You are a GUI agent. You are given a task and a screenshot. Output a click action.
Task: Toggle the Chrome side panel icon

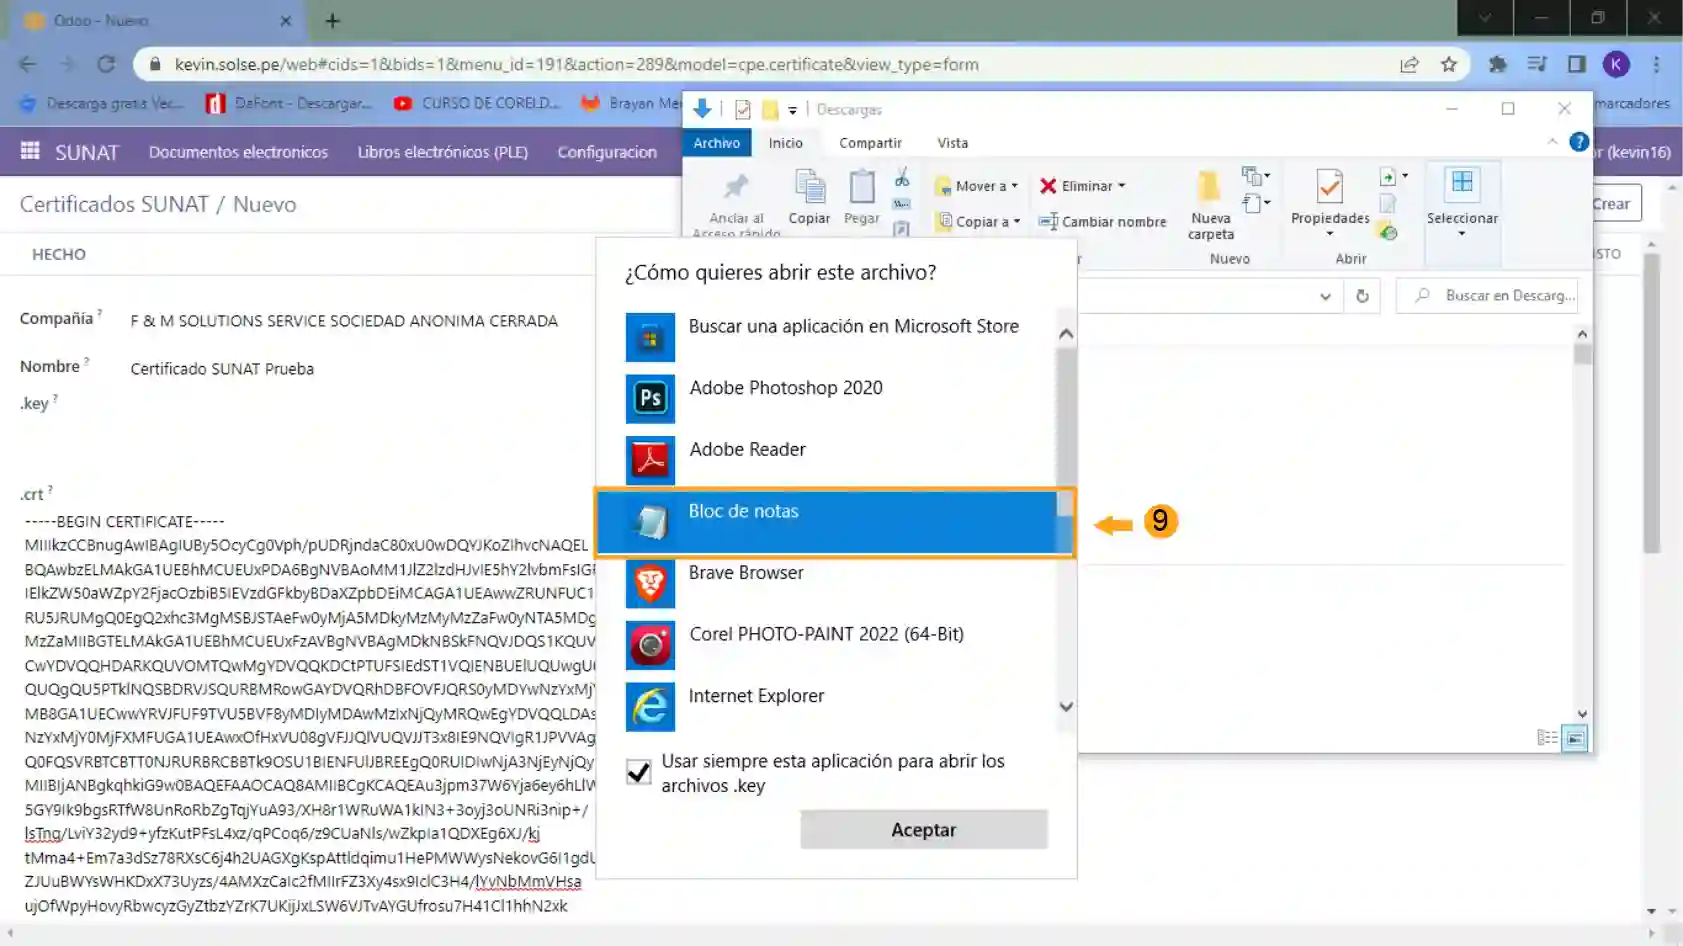(x=1576, y=64)
